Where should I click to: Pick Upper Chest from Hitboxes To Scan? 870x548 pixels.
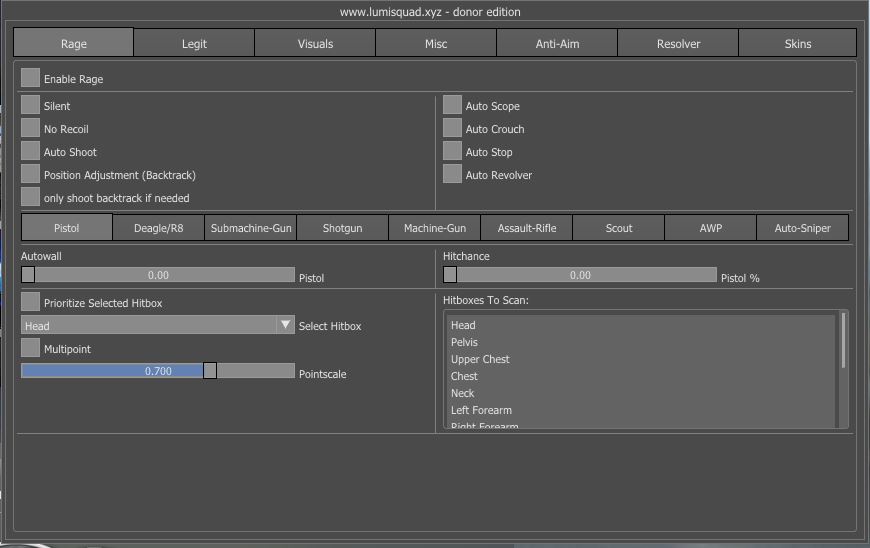(480, 359)
